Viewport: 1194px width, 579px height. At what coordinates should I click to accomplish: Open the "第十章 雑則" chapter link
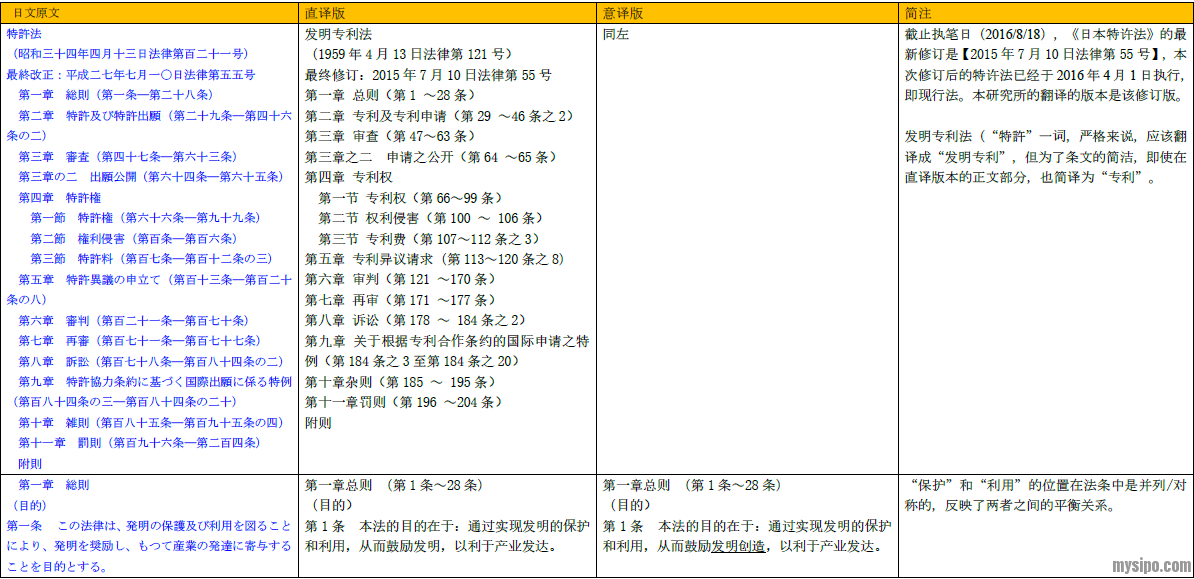tap(150, 422)
